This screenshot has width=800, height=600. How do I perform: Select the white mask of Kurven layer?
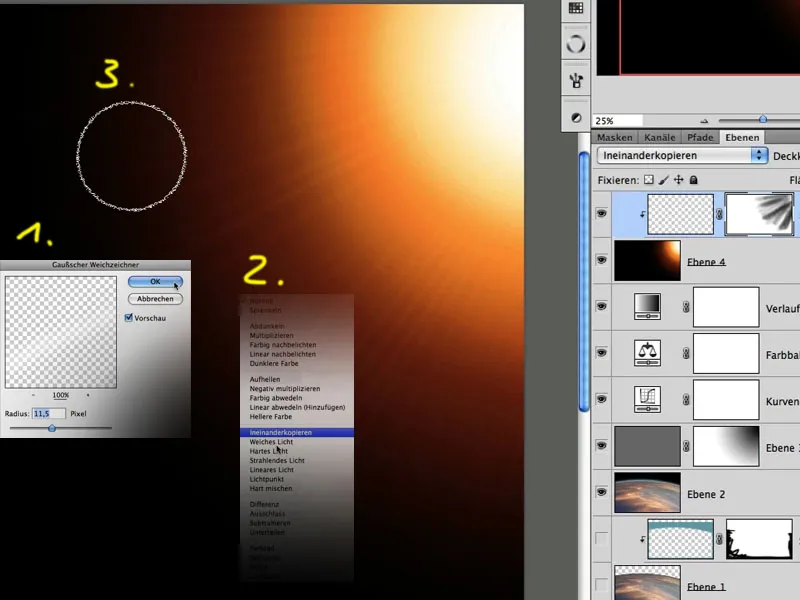point(726,400)
